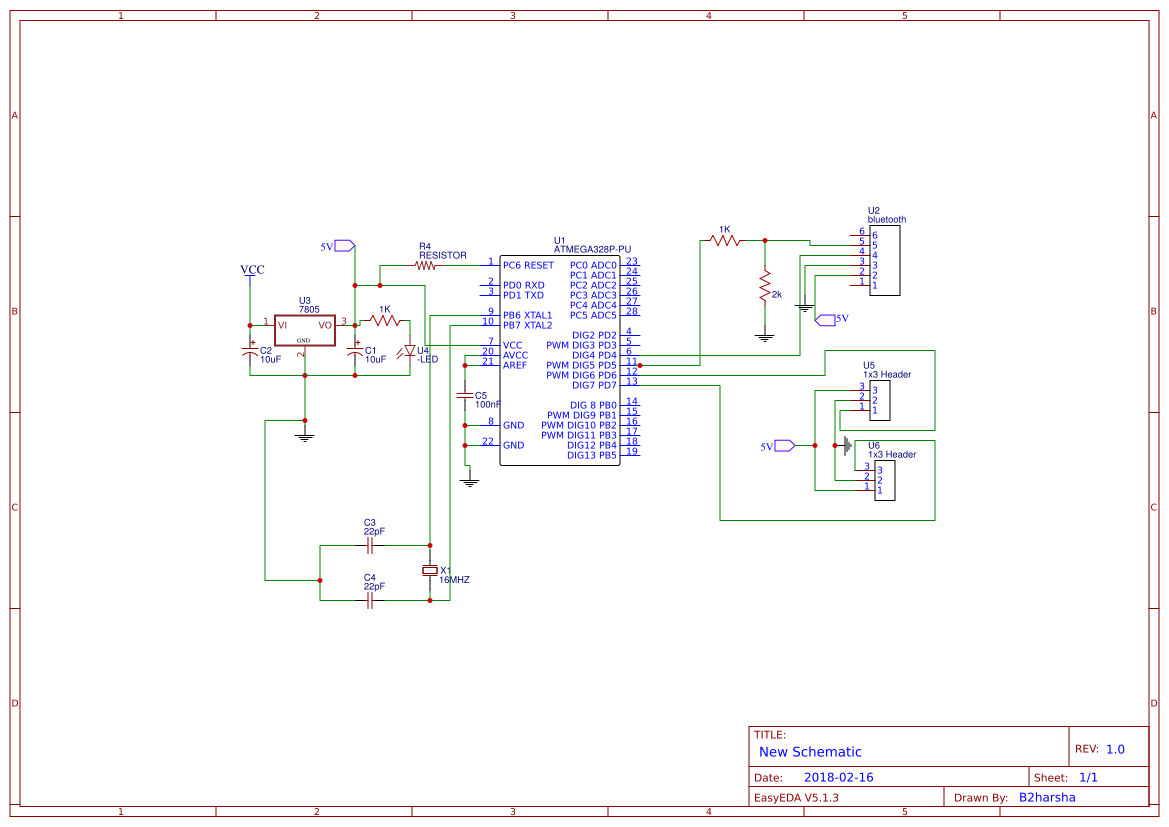Click the 16MHZ crystal value label
The image size is (1169, 827).
(454, 580)
